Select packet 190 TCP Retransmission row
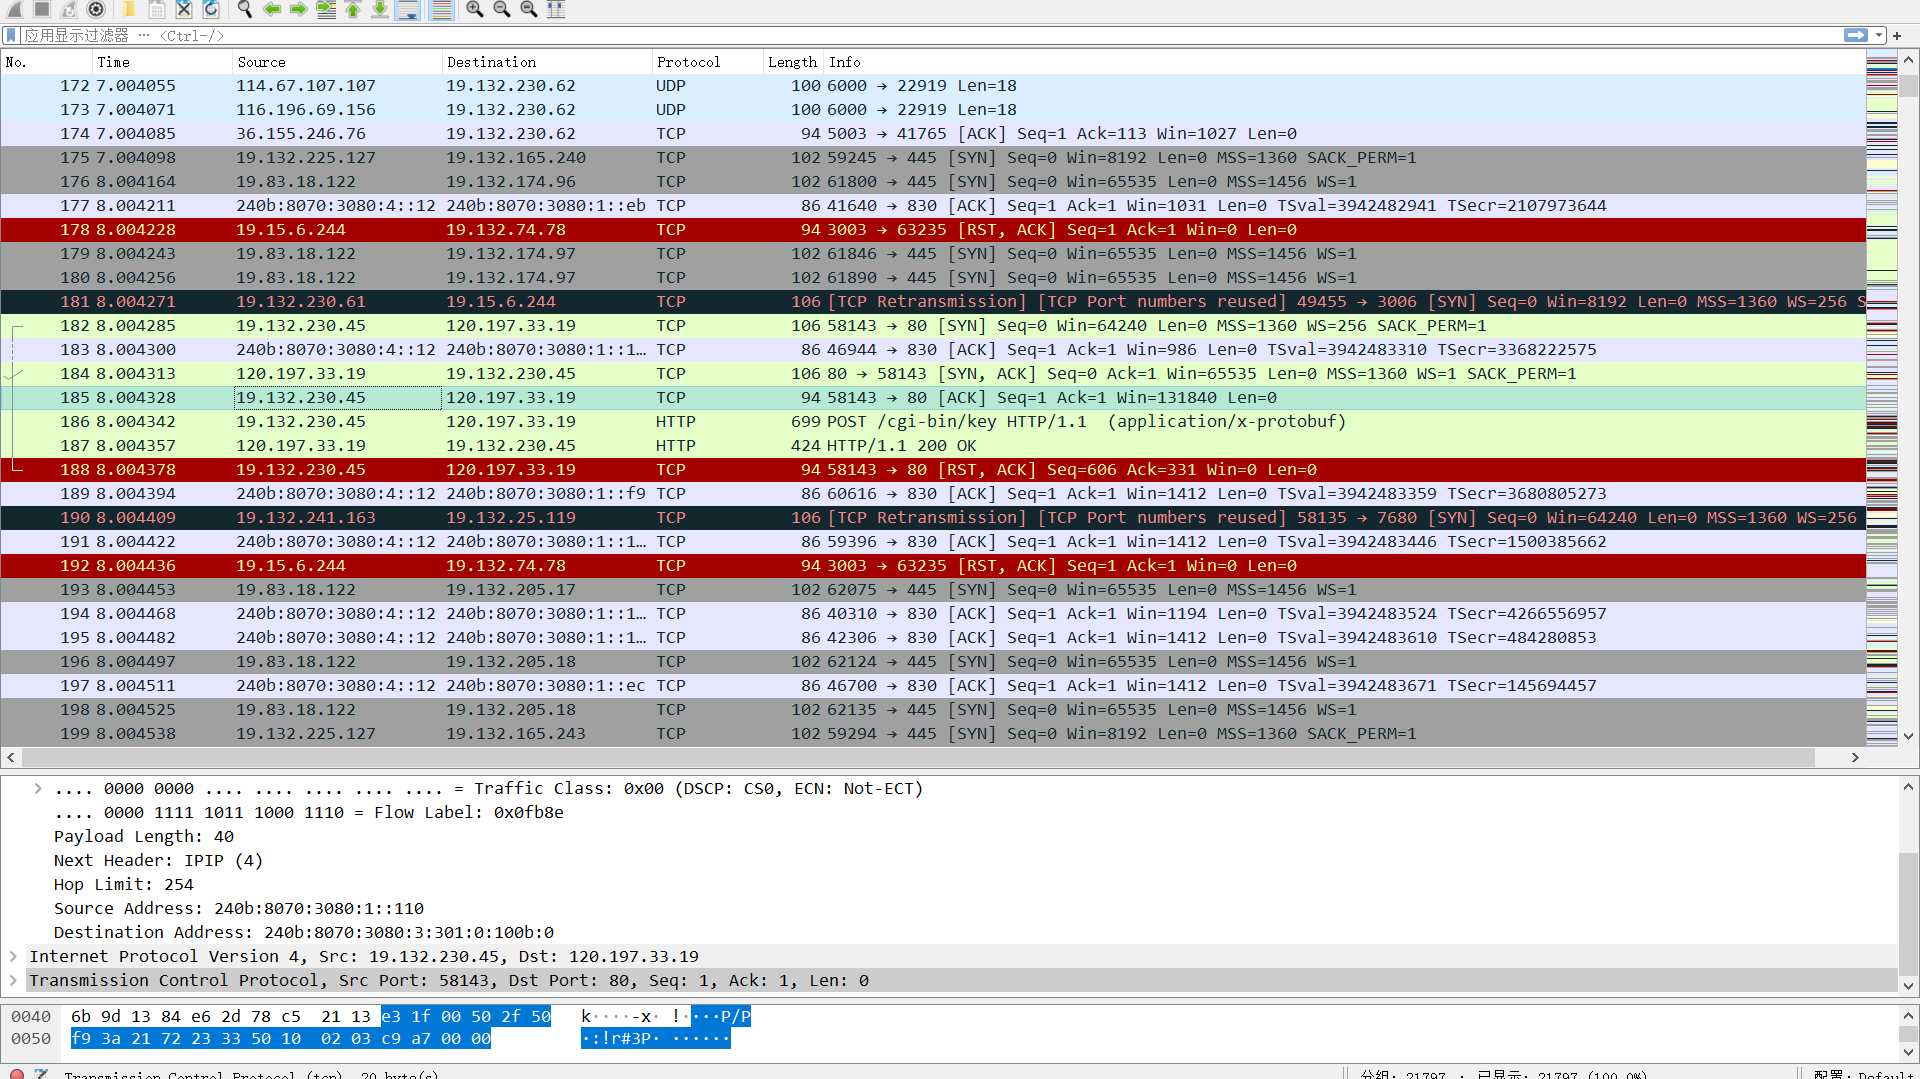 (x=933, y=518)
